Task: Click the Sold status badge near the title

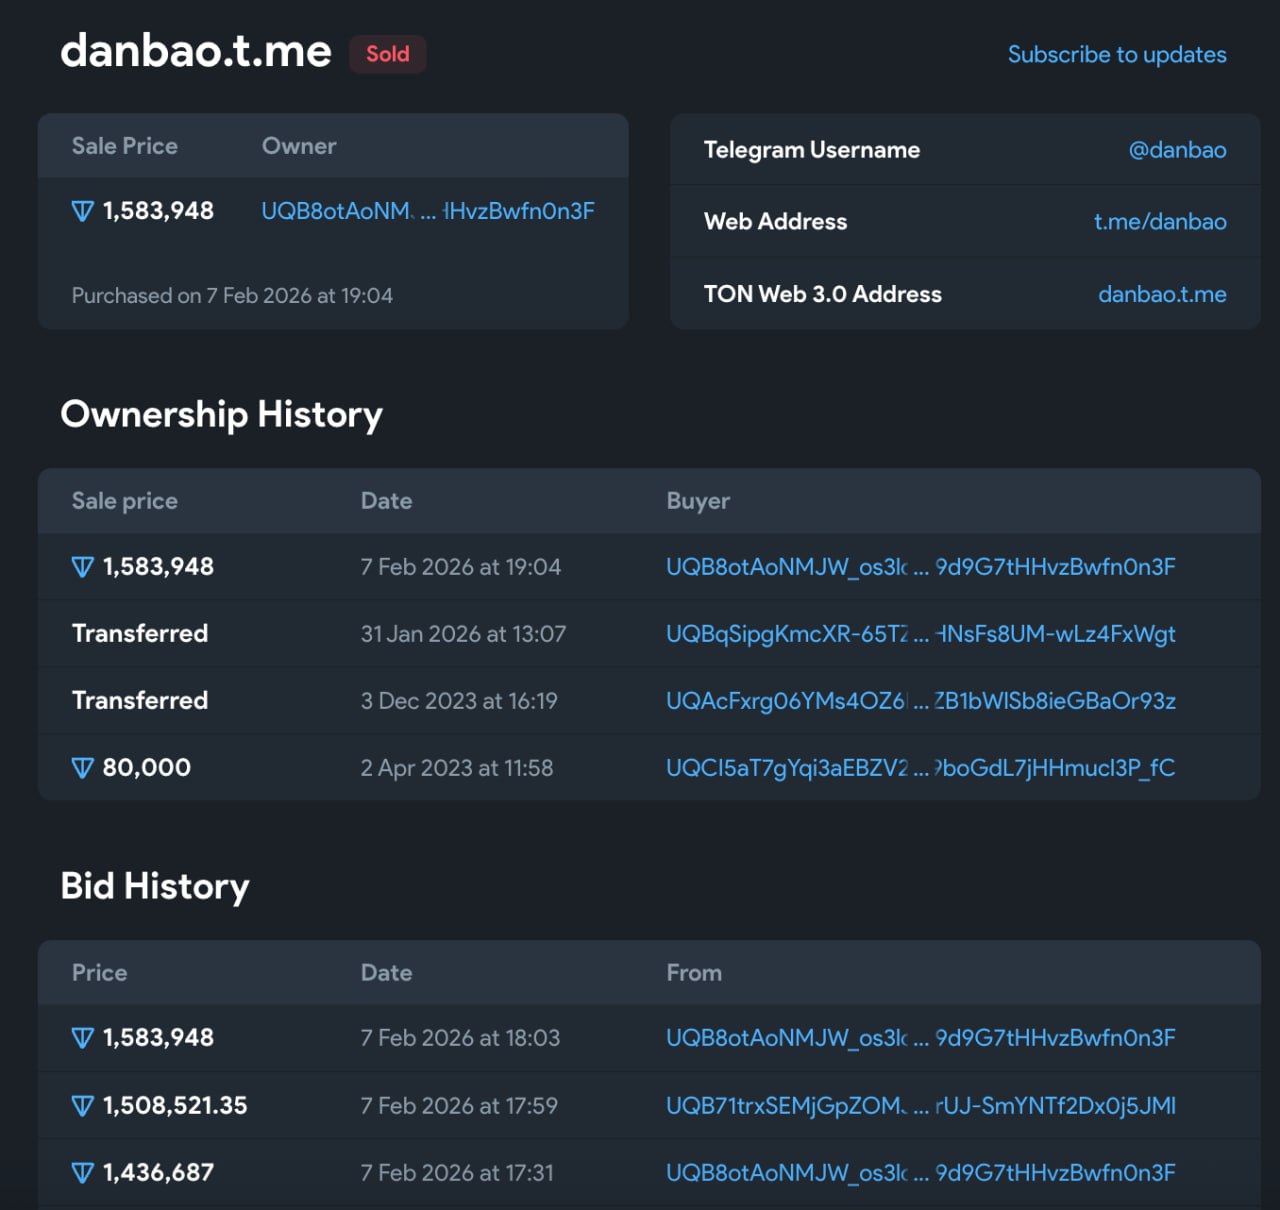Action: point(387,54)
